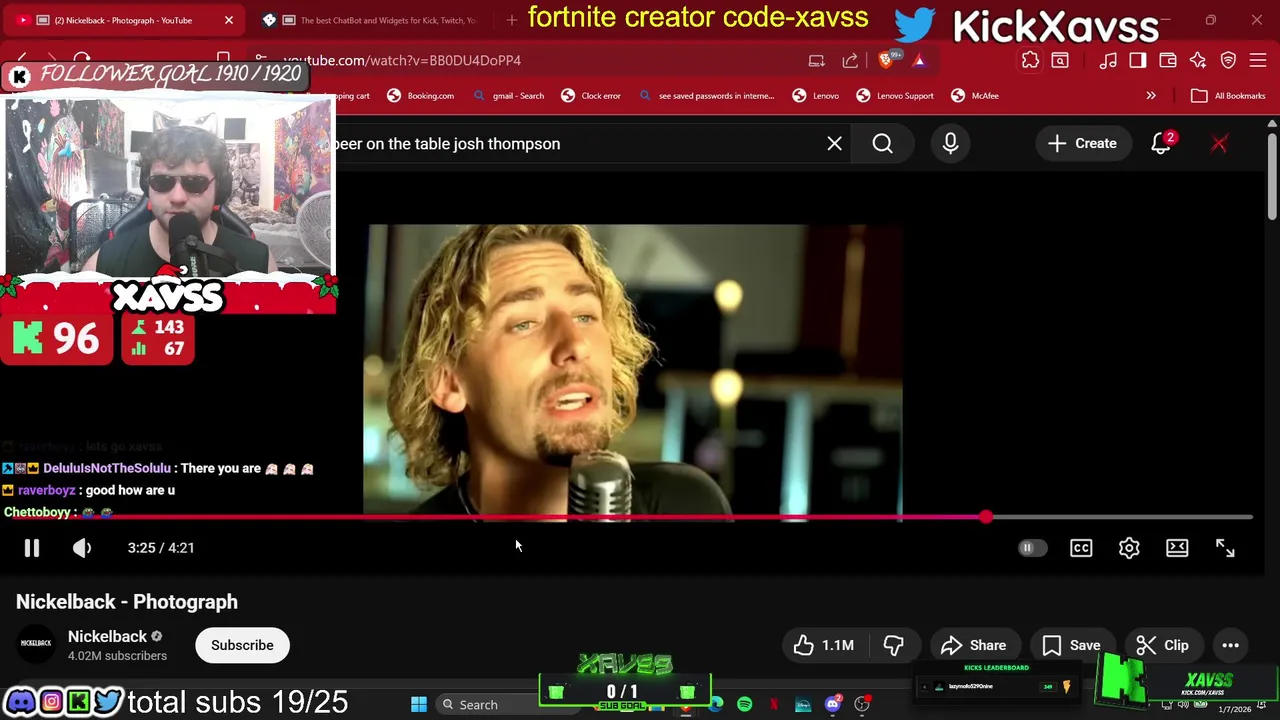The height and width of the screenshot is (720, 1280).
Task: Click the page vertical scrollbar
Action: tap(1271, 176)
